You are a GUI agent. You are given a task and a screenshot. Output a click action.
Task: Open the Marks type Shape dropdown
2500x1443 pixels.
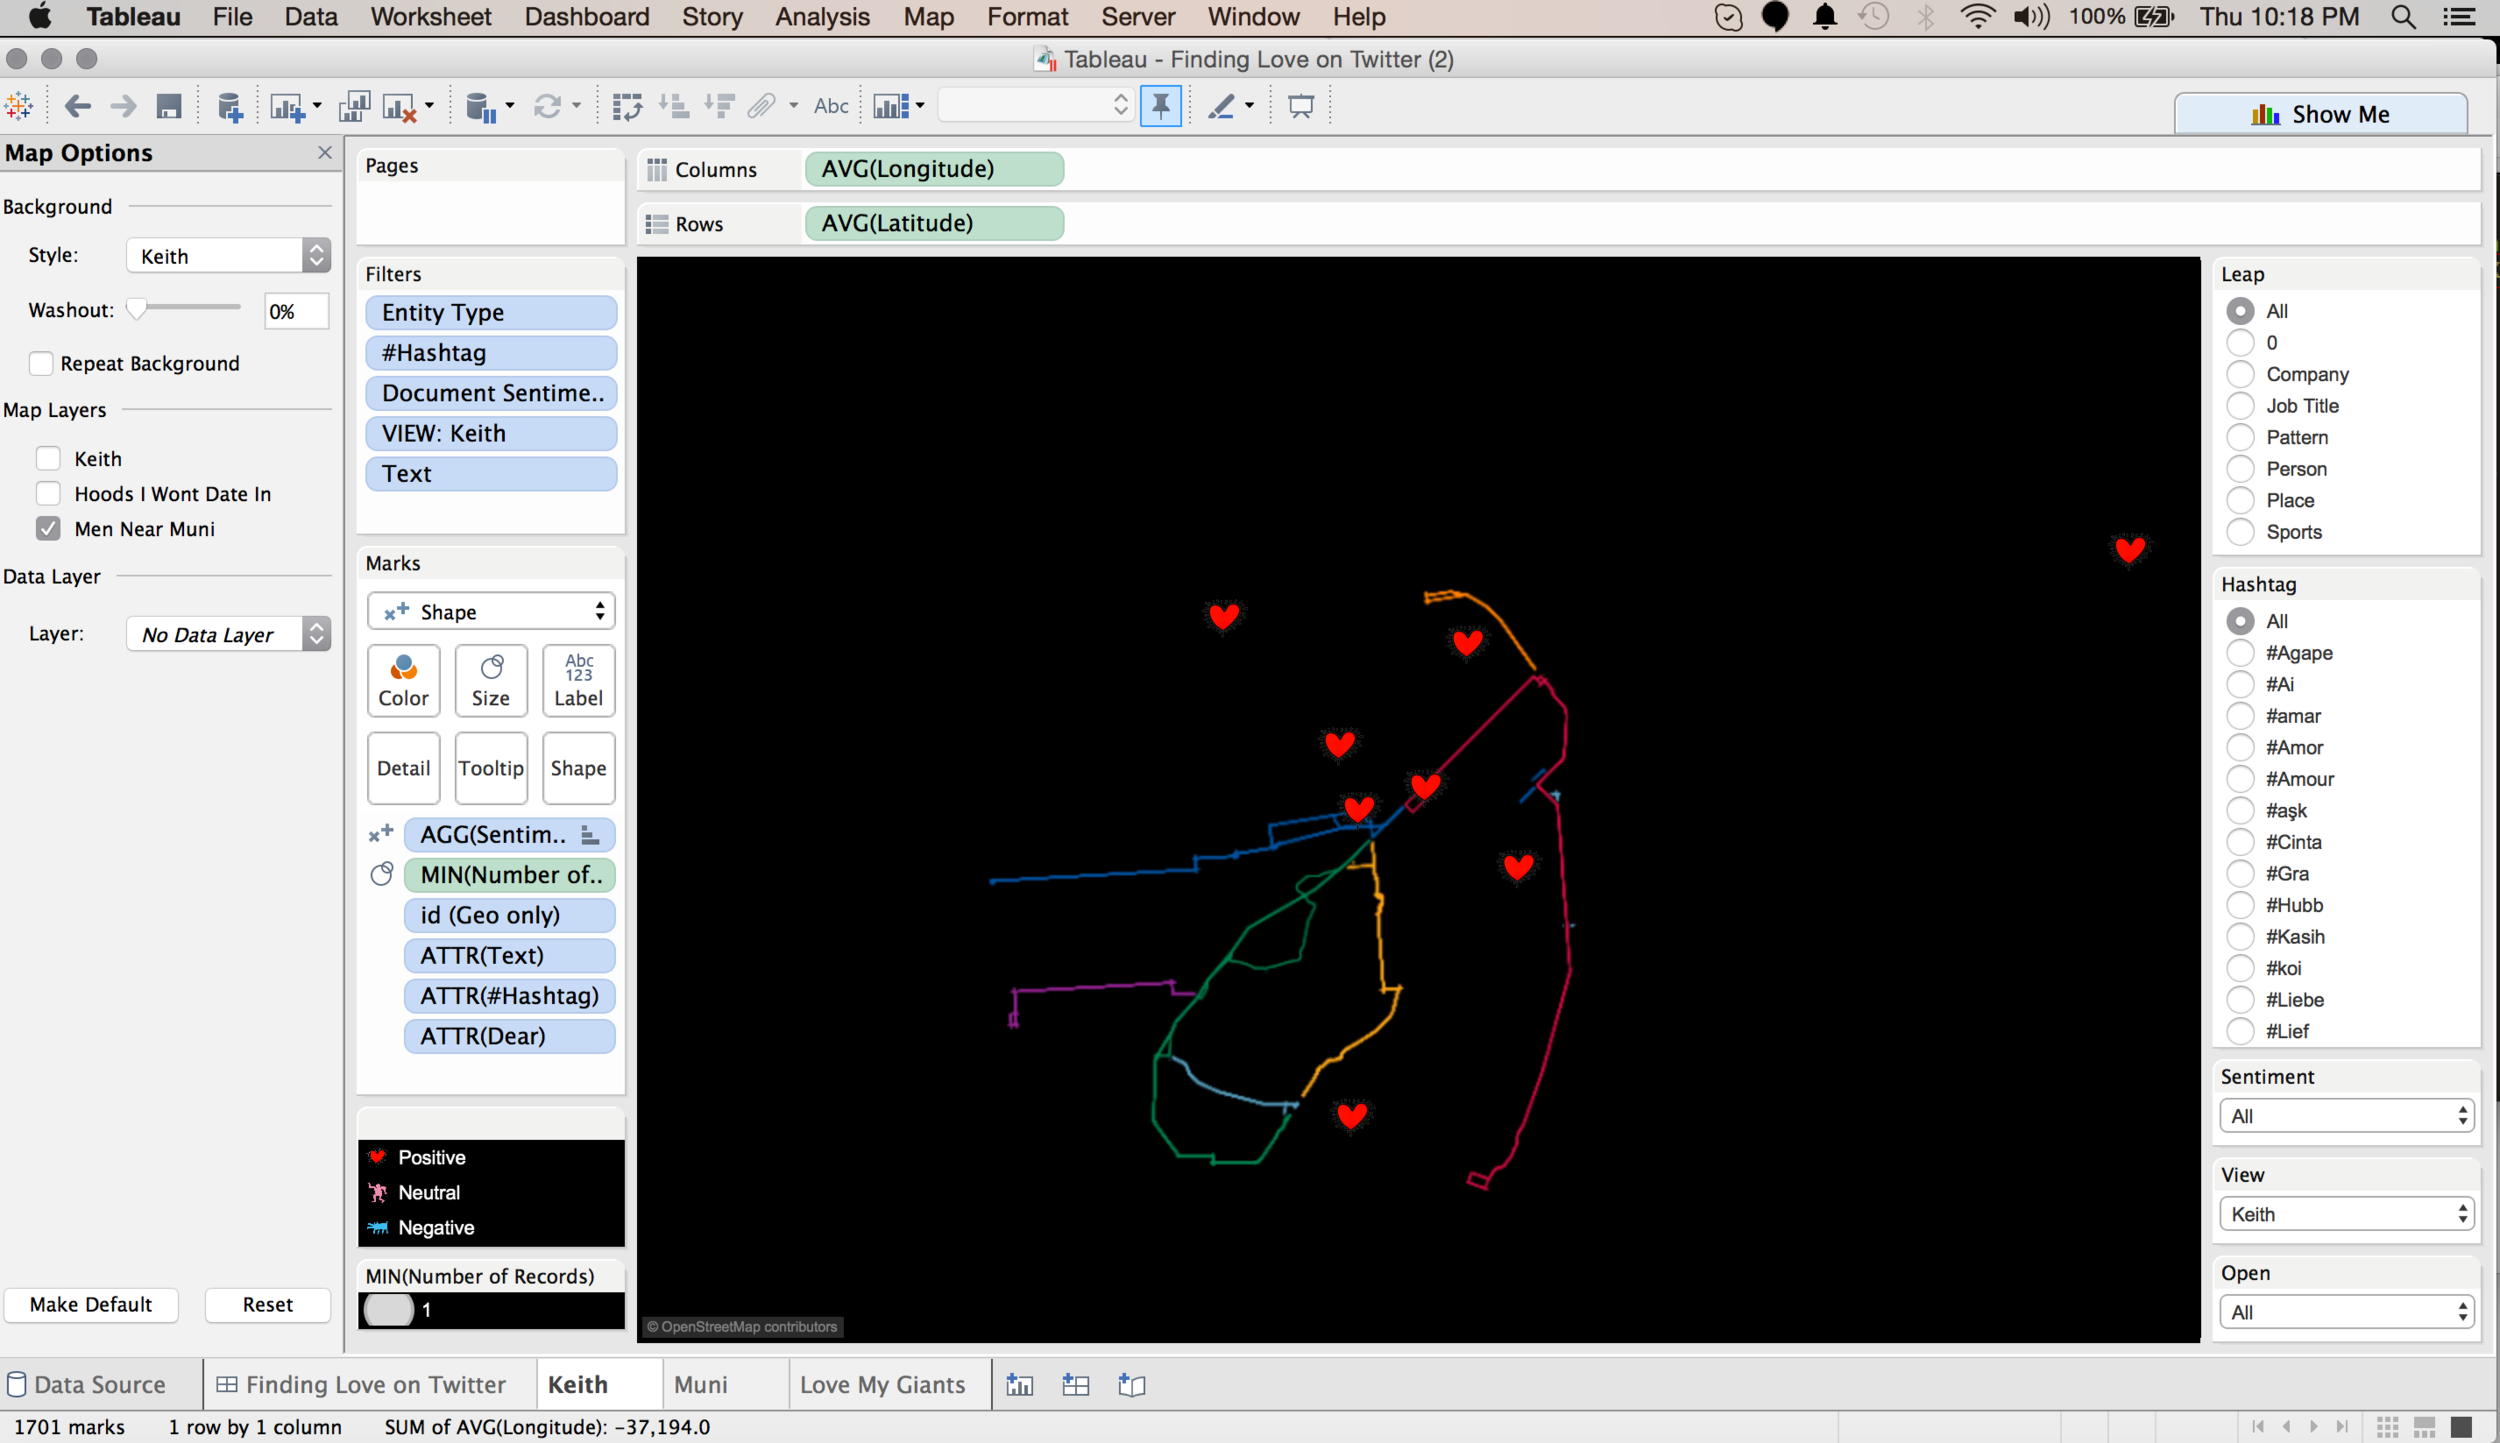click(491, 612)
